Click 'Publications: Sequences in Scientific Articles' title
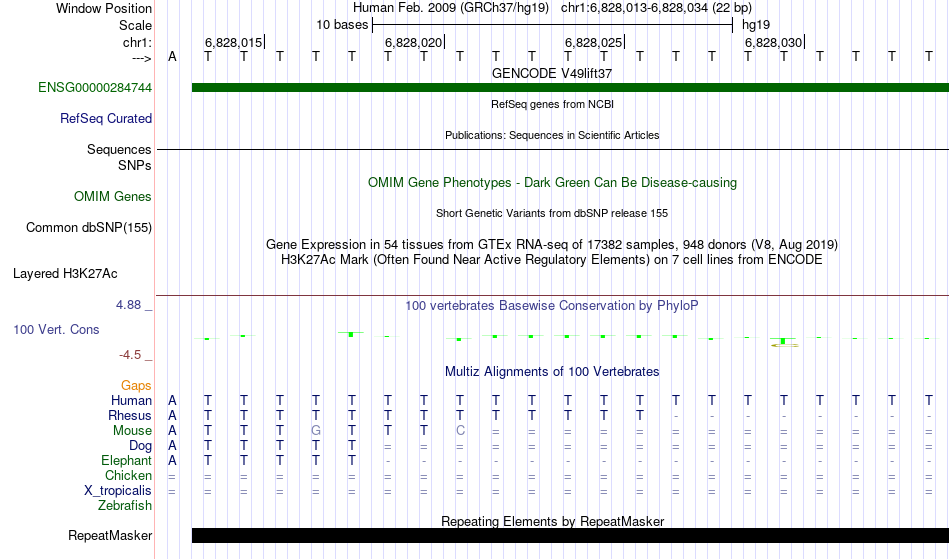Viewport: 950px width, 559px height. (x=552, y=135)
